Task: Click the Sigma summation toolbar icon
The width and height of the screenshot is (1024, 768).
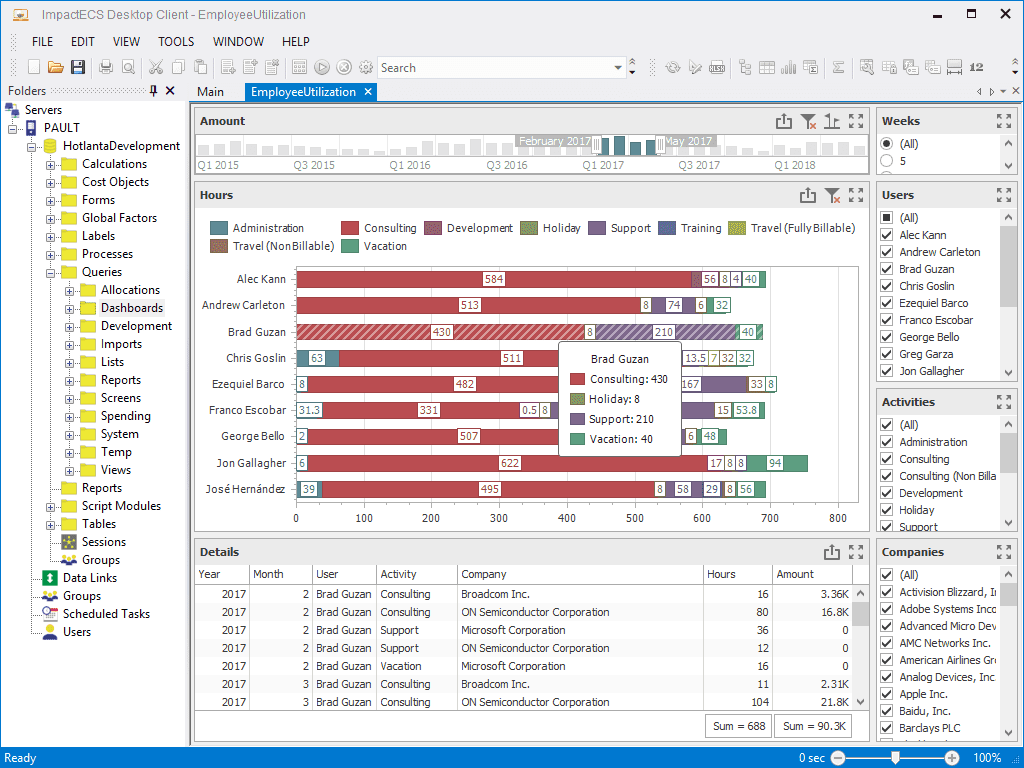Action: 839,67
